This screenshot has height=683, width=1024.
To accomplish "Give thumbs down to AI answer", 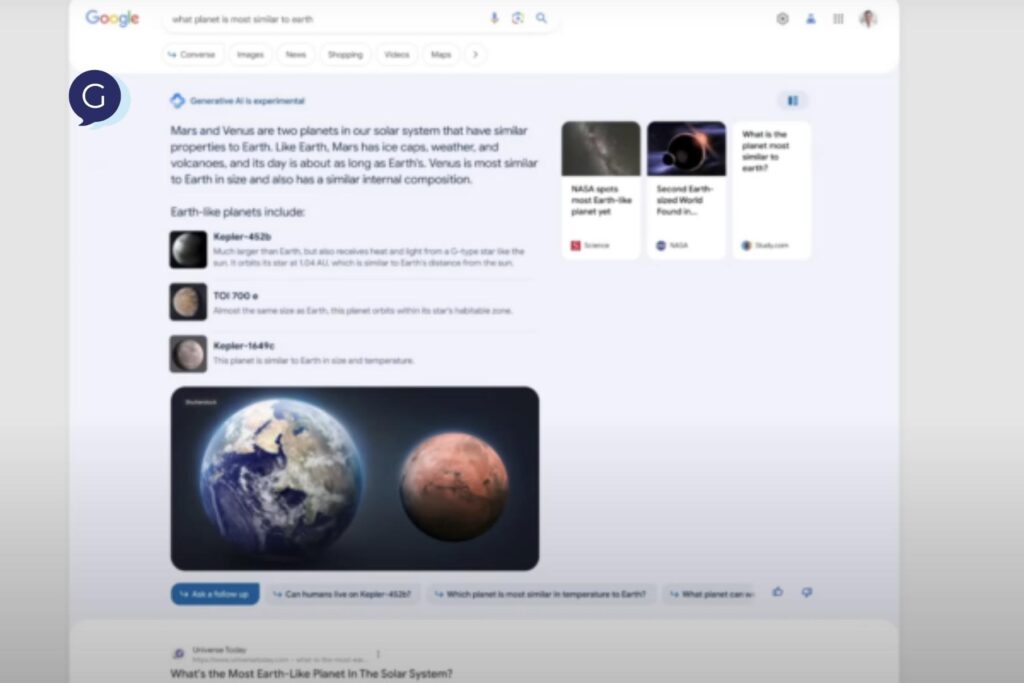I will pyautogui.click(x=807, y=592).
